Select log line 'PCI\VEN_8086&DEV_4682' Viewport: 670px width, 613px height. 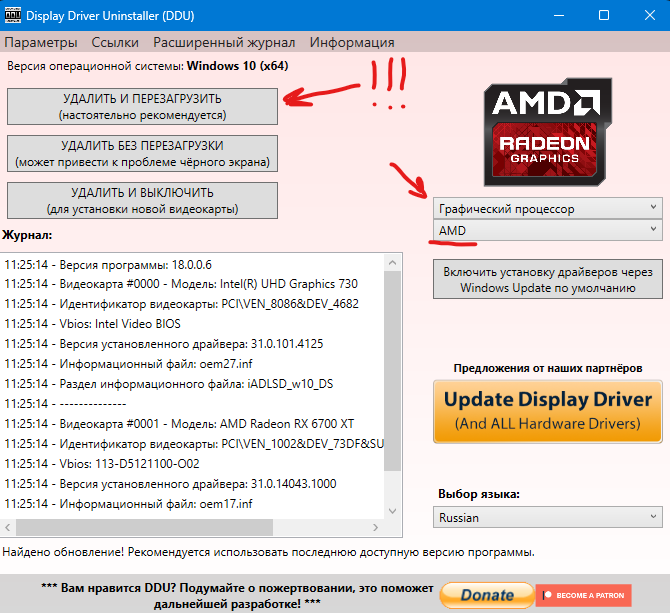click(x=181, y=304)
